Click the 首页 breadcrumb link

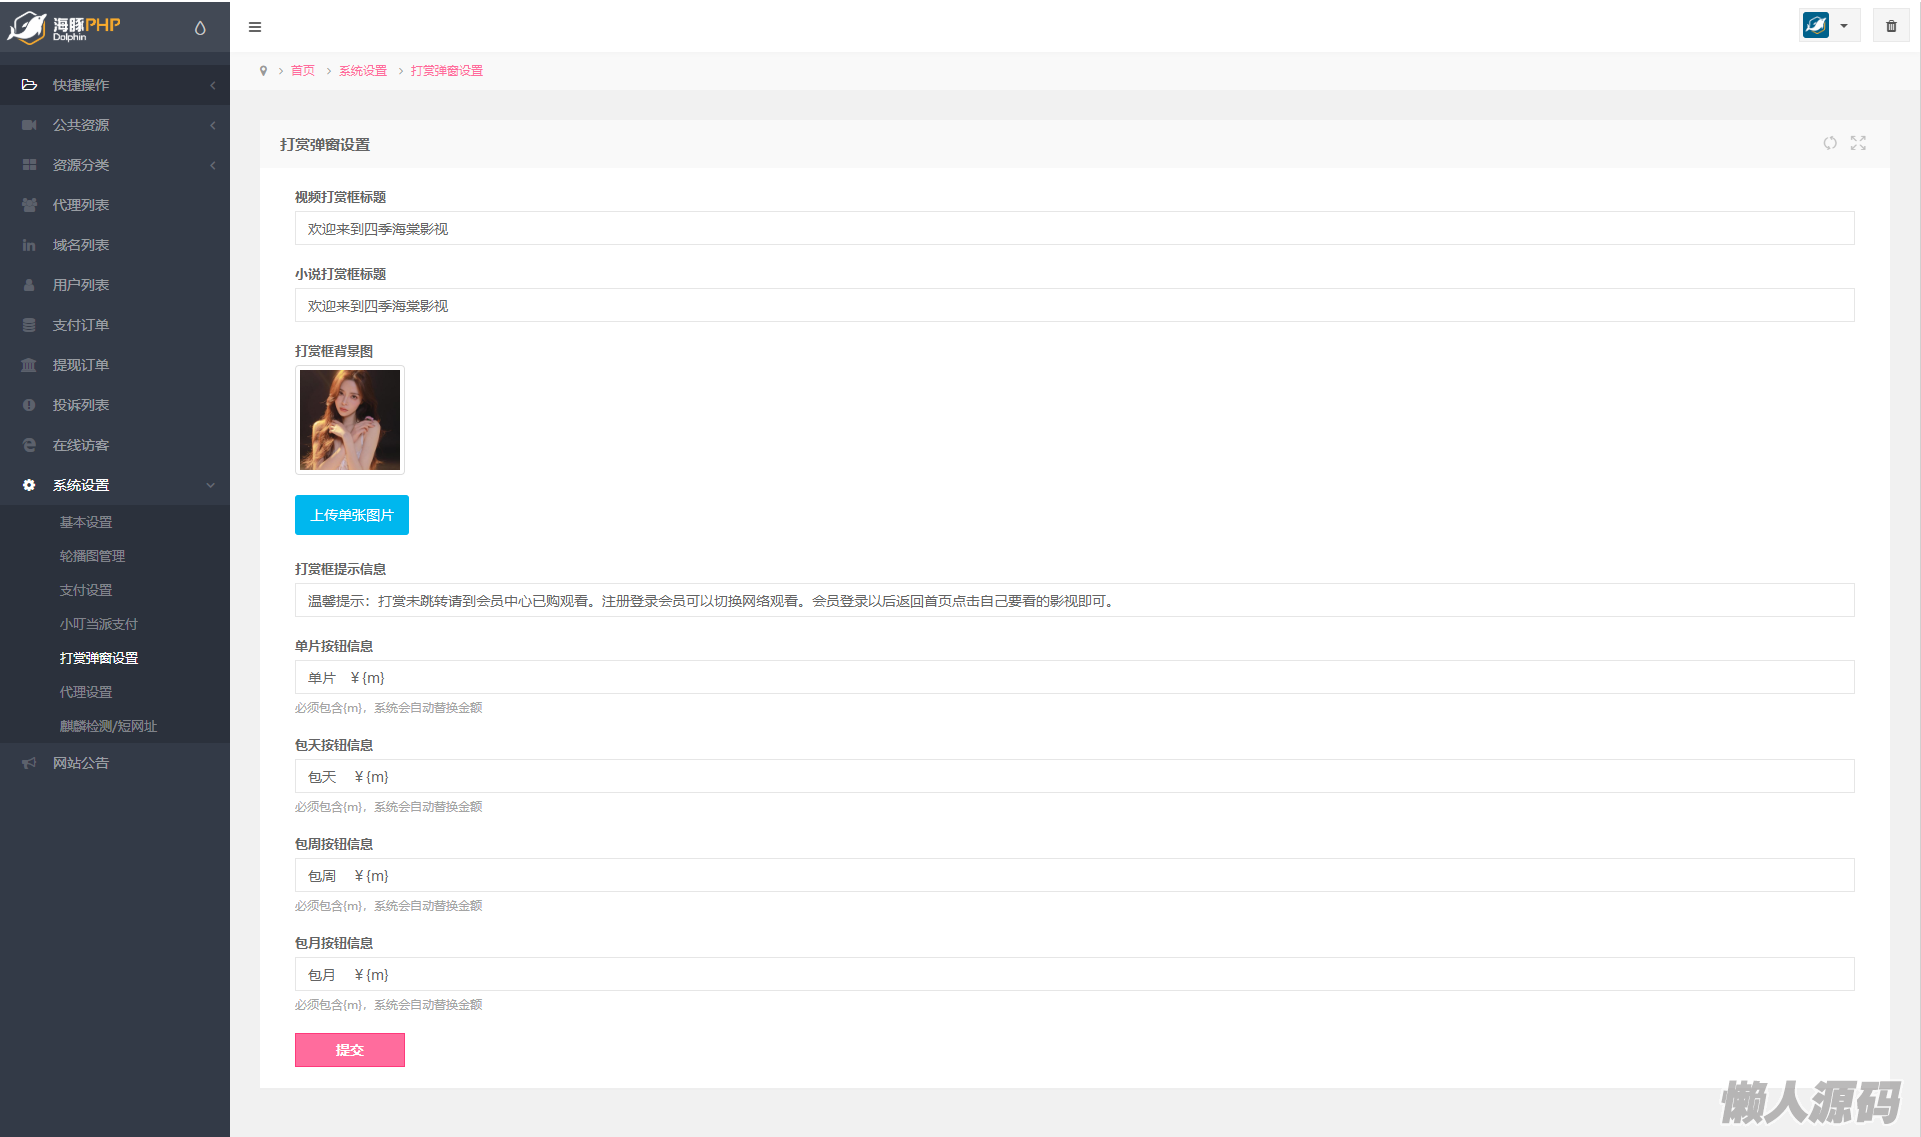tap(303, 71)
